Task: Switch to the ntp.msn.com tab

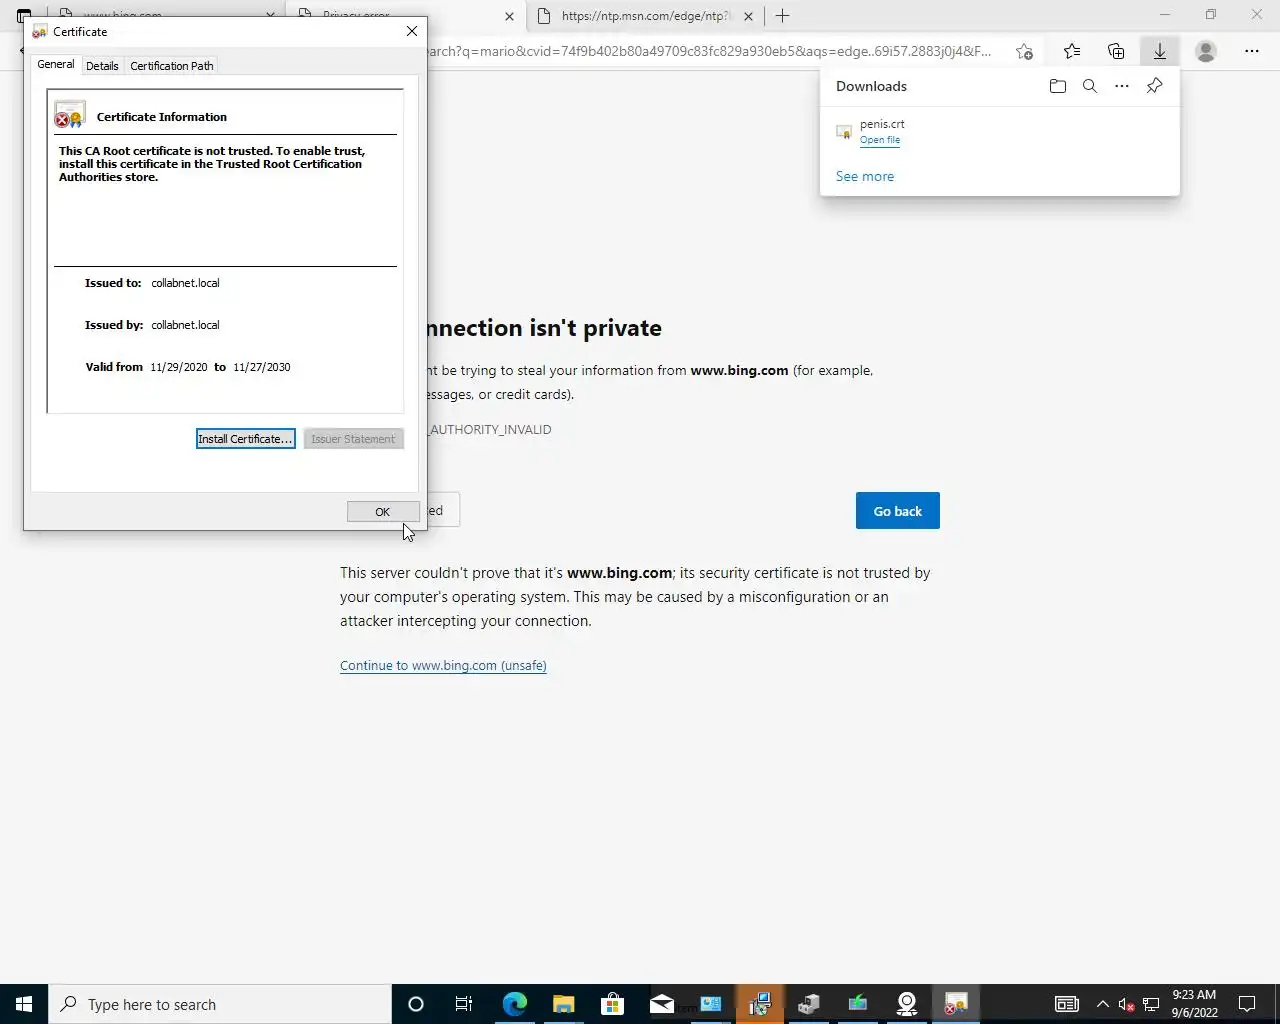Action: pos(645,16)
